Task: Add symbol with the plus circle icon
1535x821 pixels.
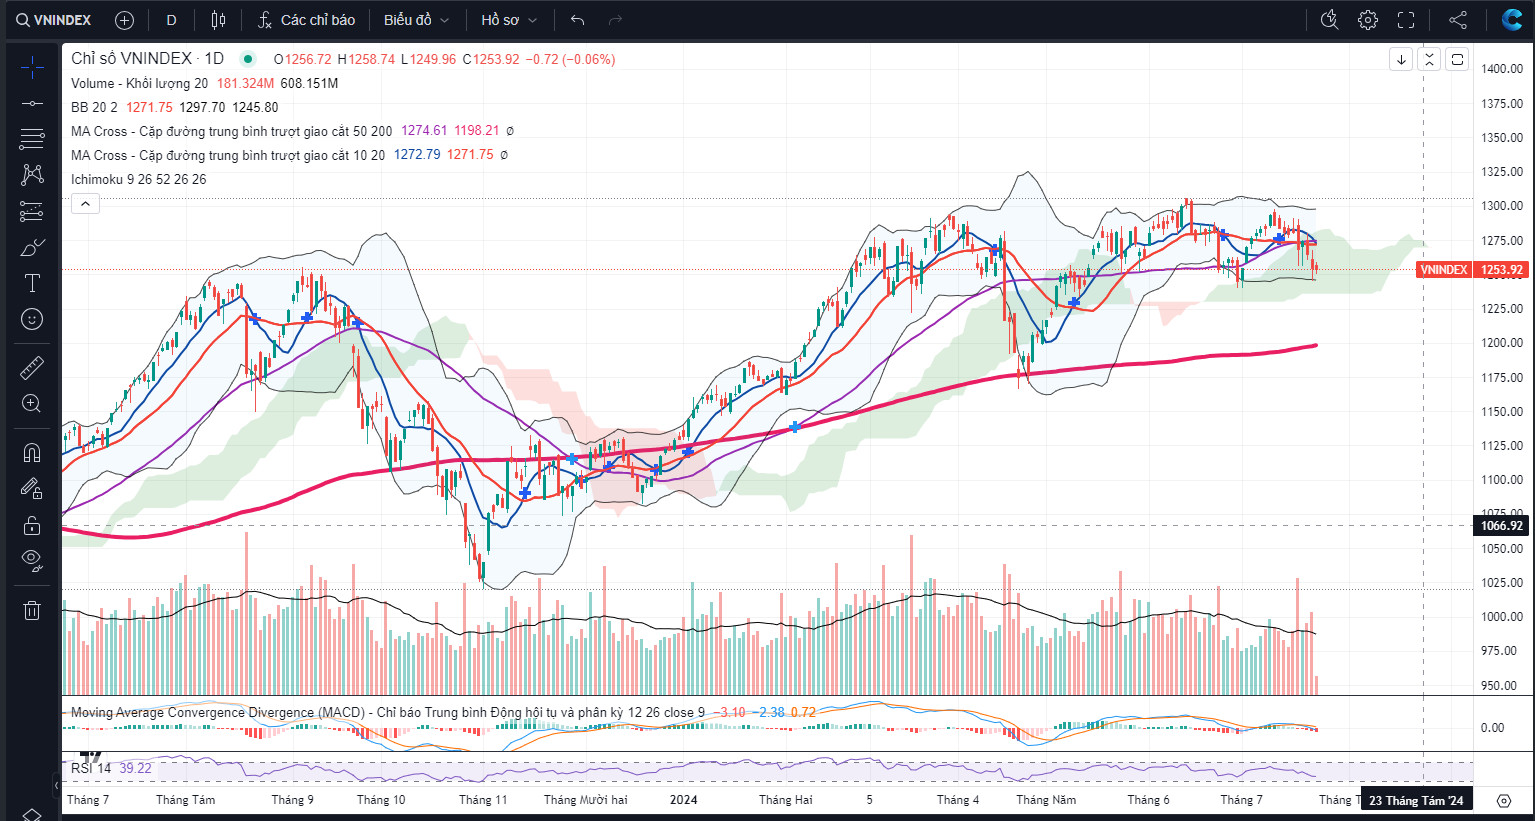Action: (124, 20)
